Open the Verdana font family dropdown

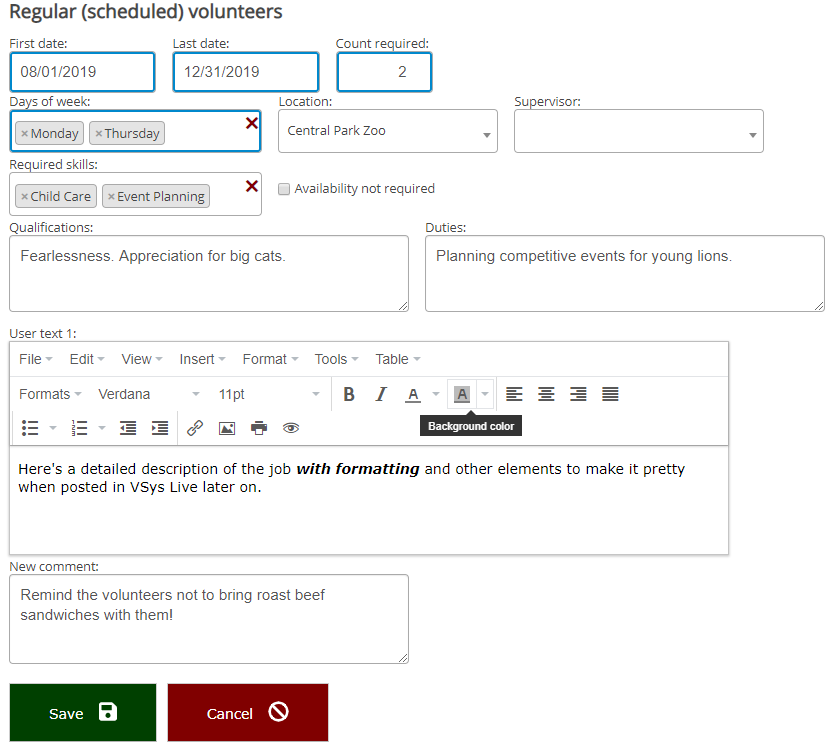coord(148,394)
